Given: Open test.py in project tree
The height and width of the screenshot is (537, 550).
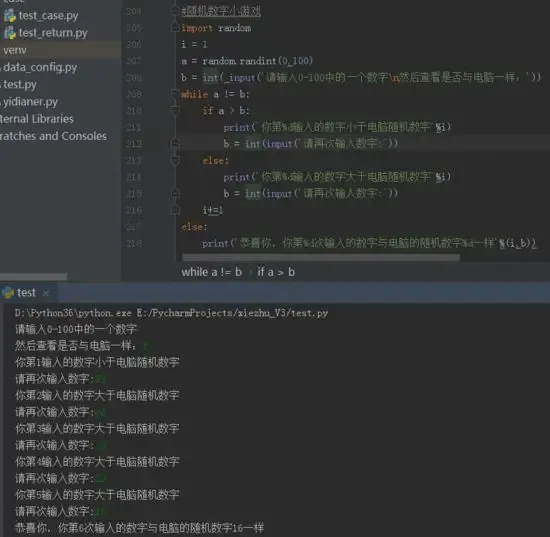Looking at the screenshot, I should click(20, 85).
